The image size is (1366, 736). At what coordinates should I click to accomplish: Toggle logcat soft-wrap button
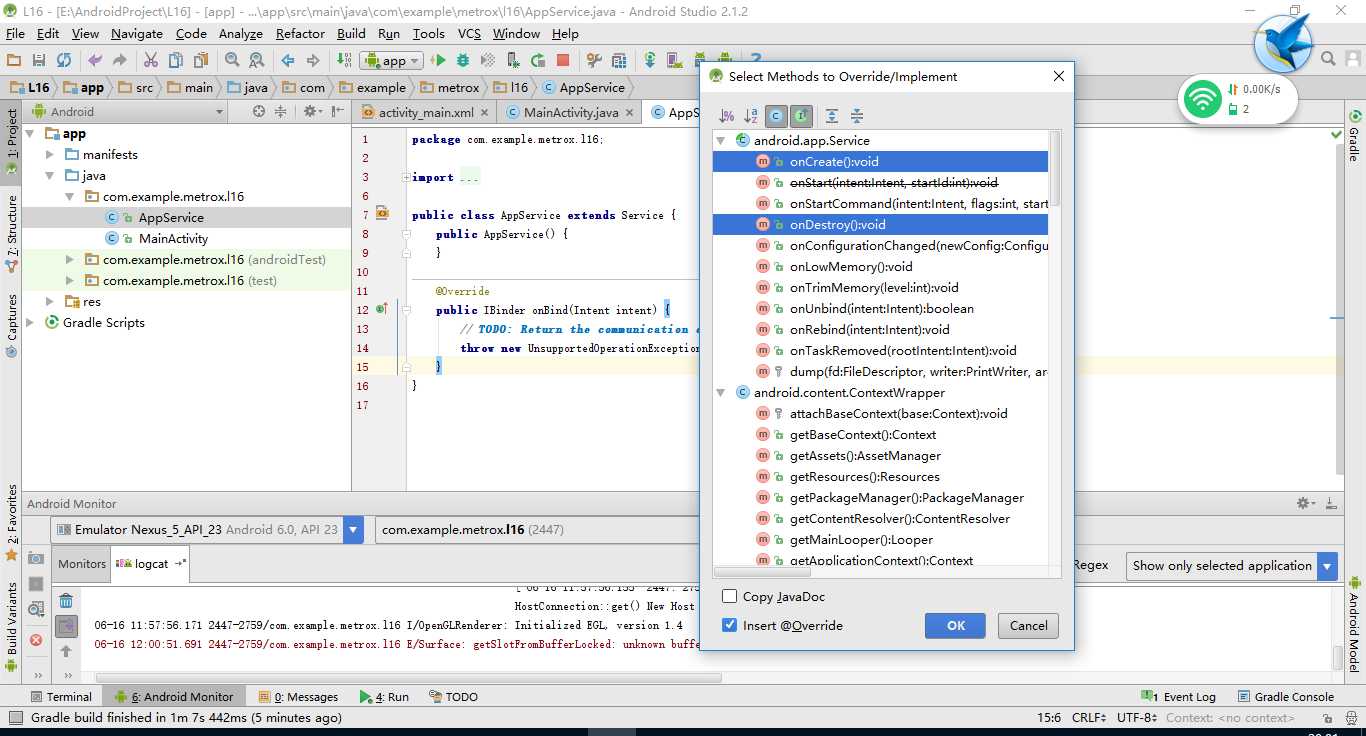(x=66, y=626)
